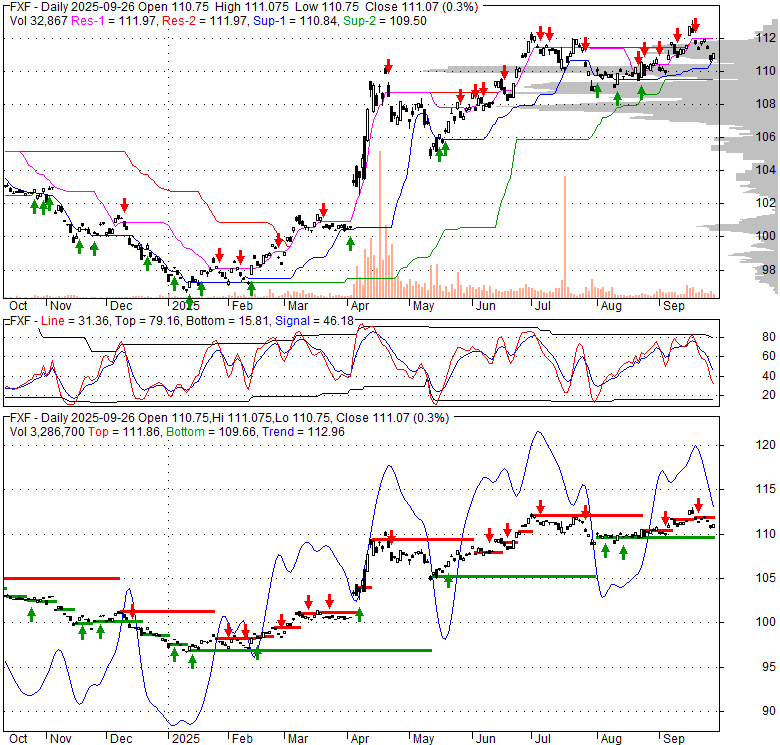Click the Vol 3,286,700 value in bottom chart

(47, 432)
